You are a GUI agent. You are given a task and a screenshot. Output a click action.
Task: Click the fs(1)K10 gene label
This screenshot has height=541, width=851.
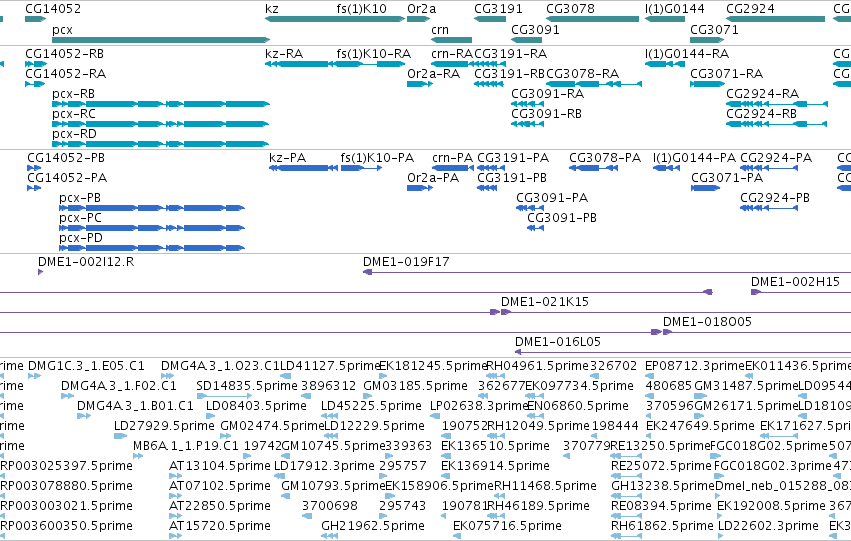click(x=361, y=9)
